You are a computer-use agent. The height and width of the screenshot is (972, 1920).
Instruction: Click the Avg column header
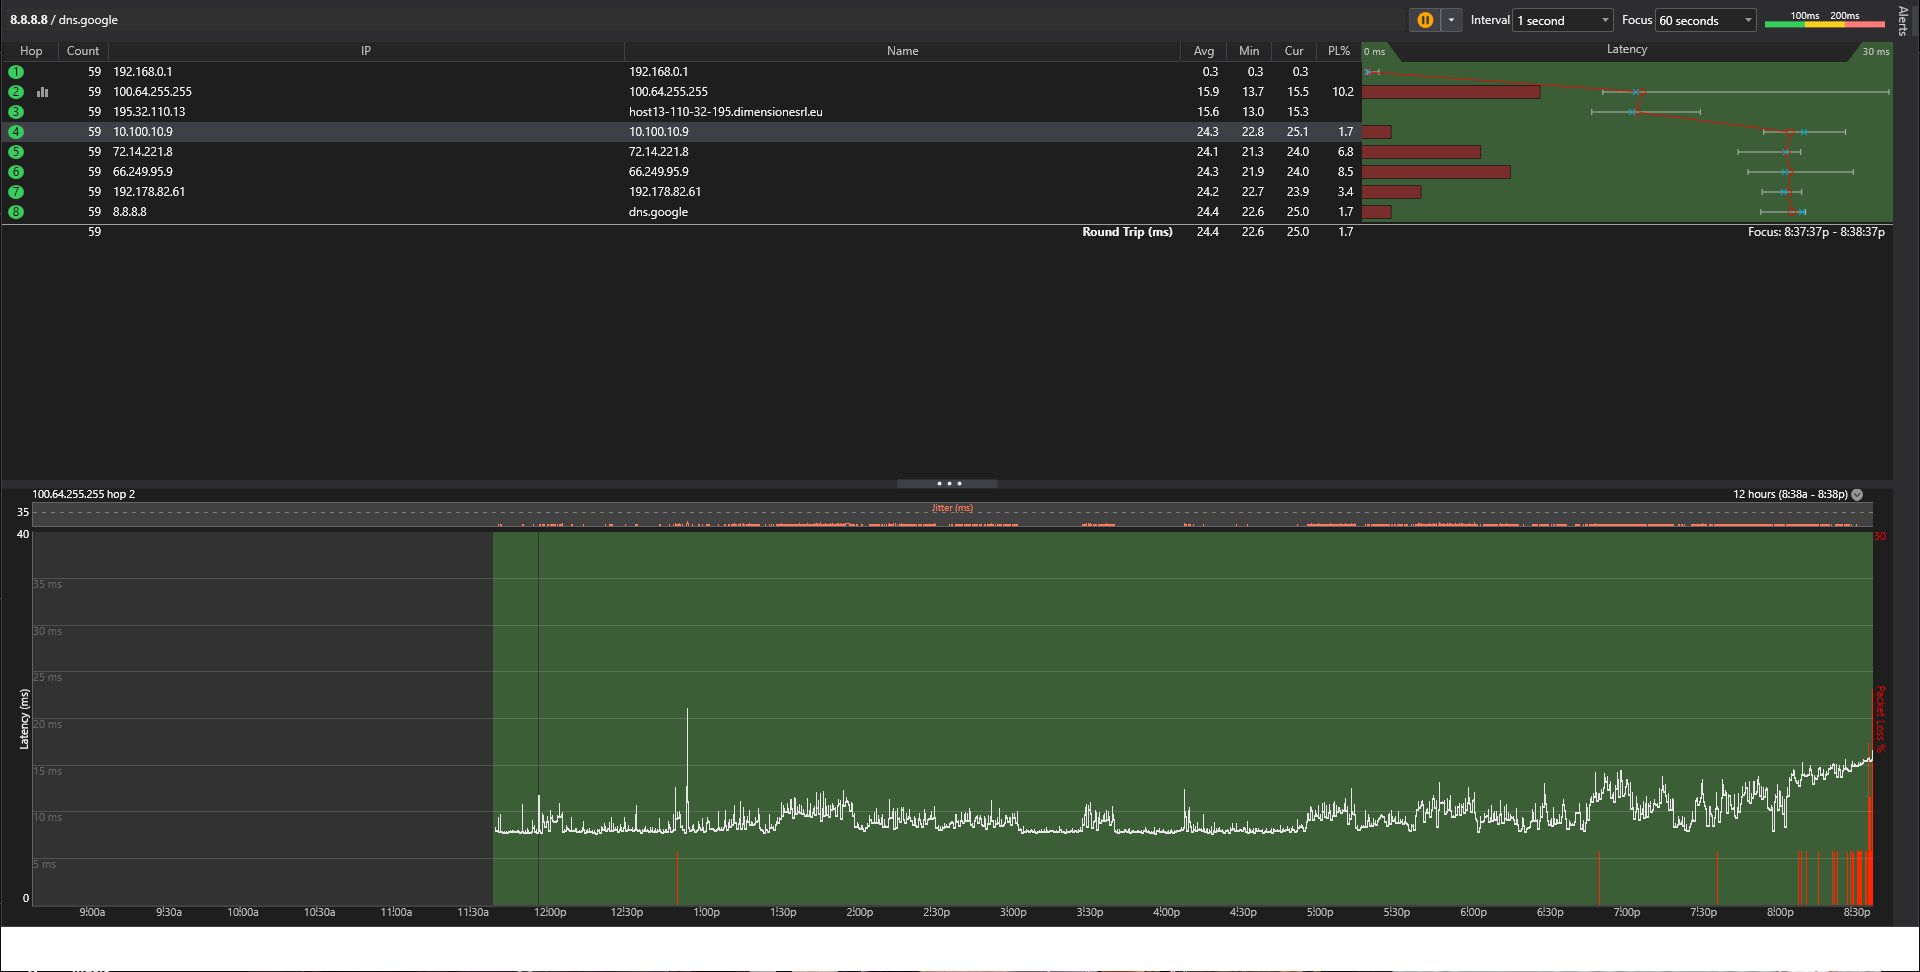pyautogui.click(x=1203, y=51)
